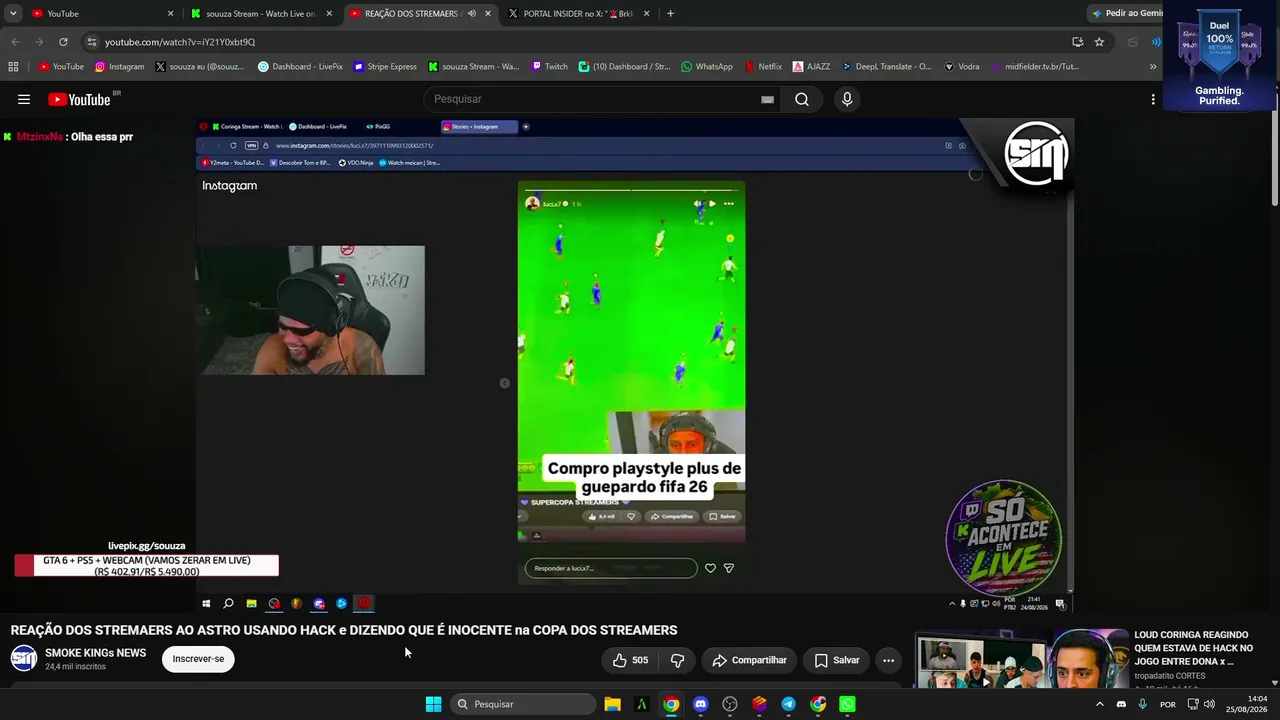Open Discord from the taskbar
Image resolution: width=1280 pixels, height=720 pixels.
700,704
